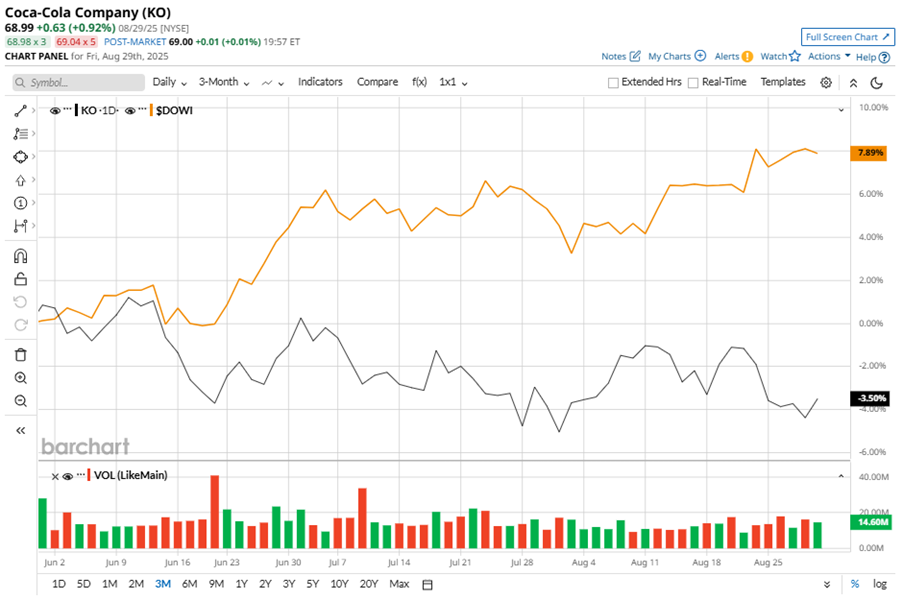Select the 1D range tab
Image resolution: width=903 pixels, height=600 pixels.
pos(59,584)
